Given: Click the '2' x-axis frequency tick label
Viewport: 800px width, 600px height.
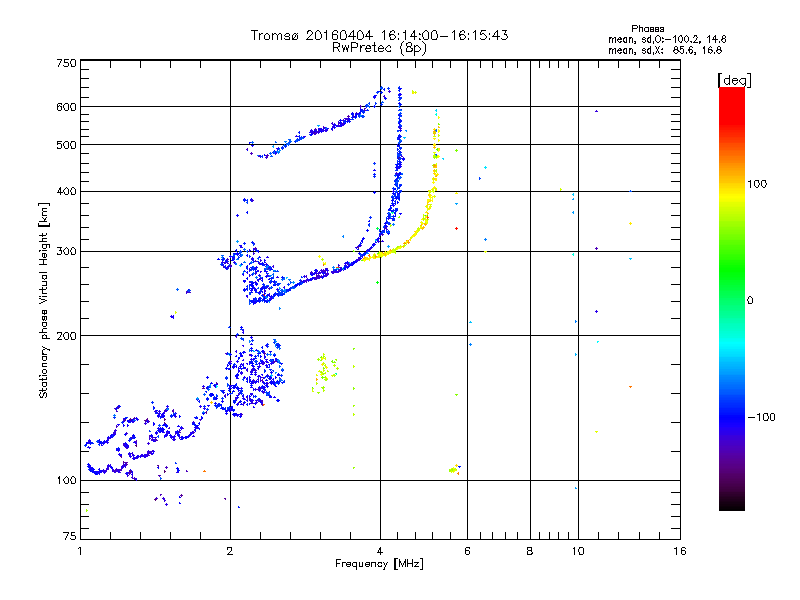Looking at the screenshot, I should coord(230,551).
